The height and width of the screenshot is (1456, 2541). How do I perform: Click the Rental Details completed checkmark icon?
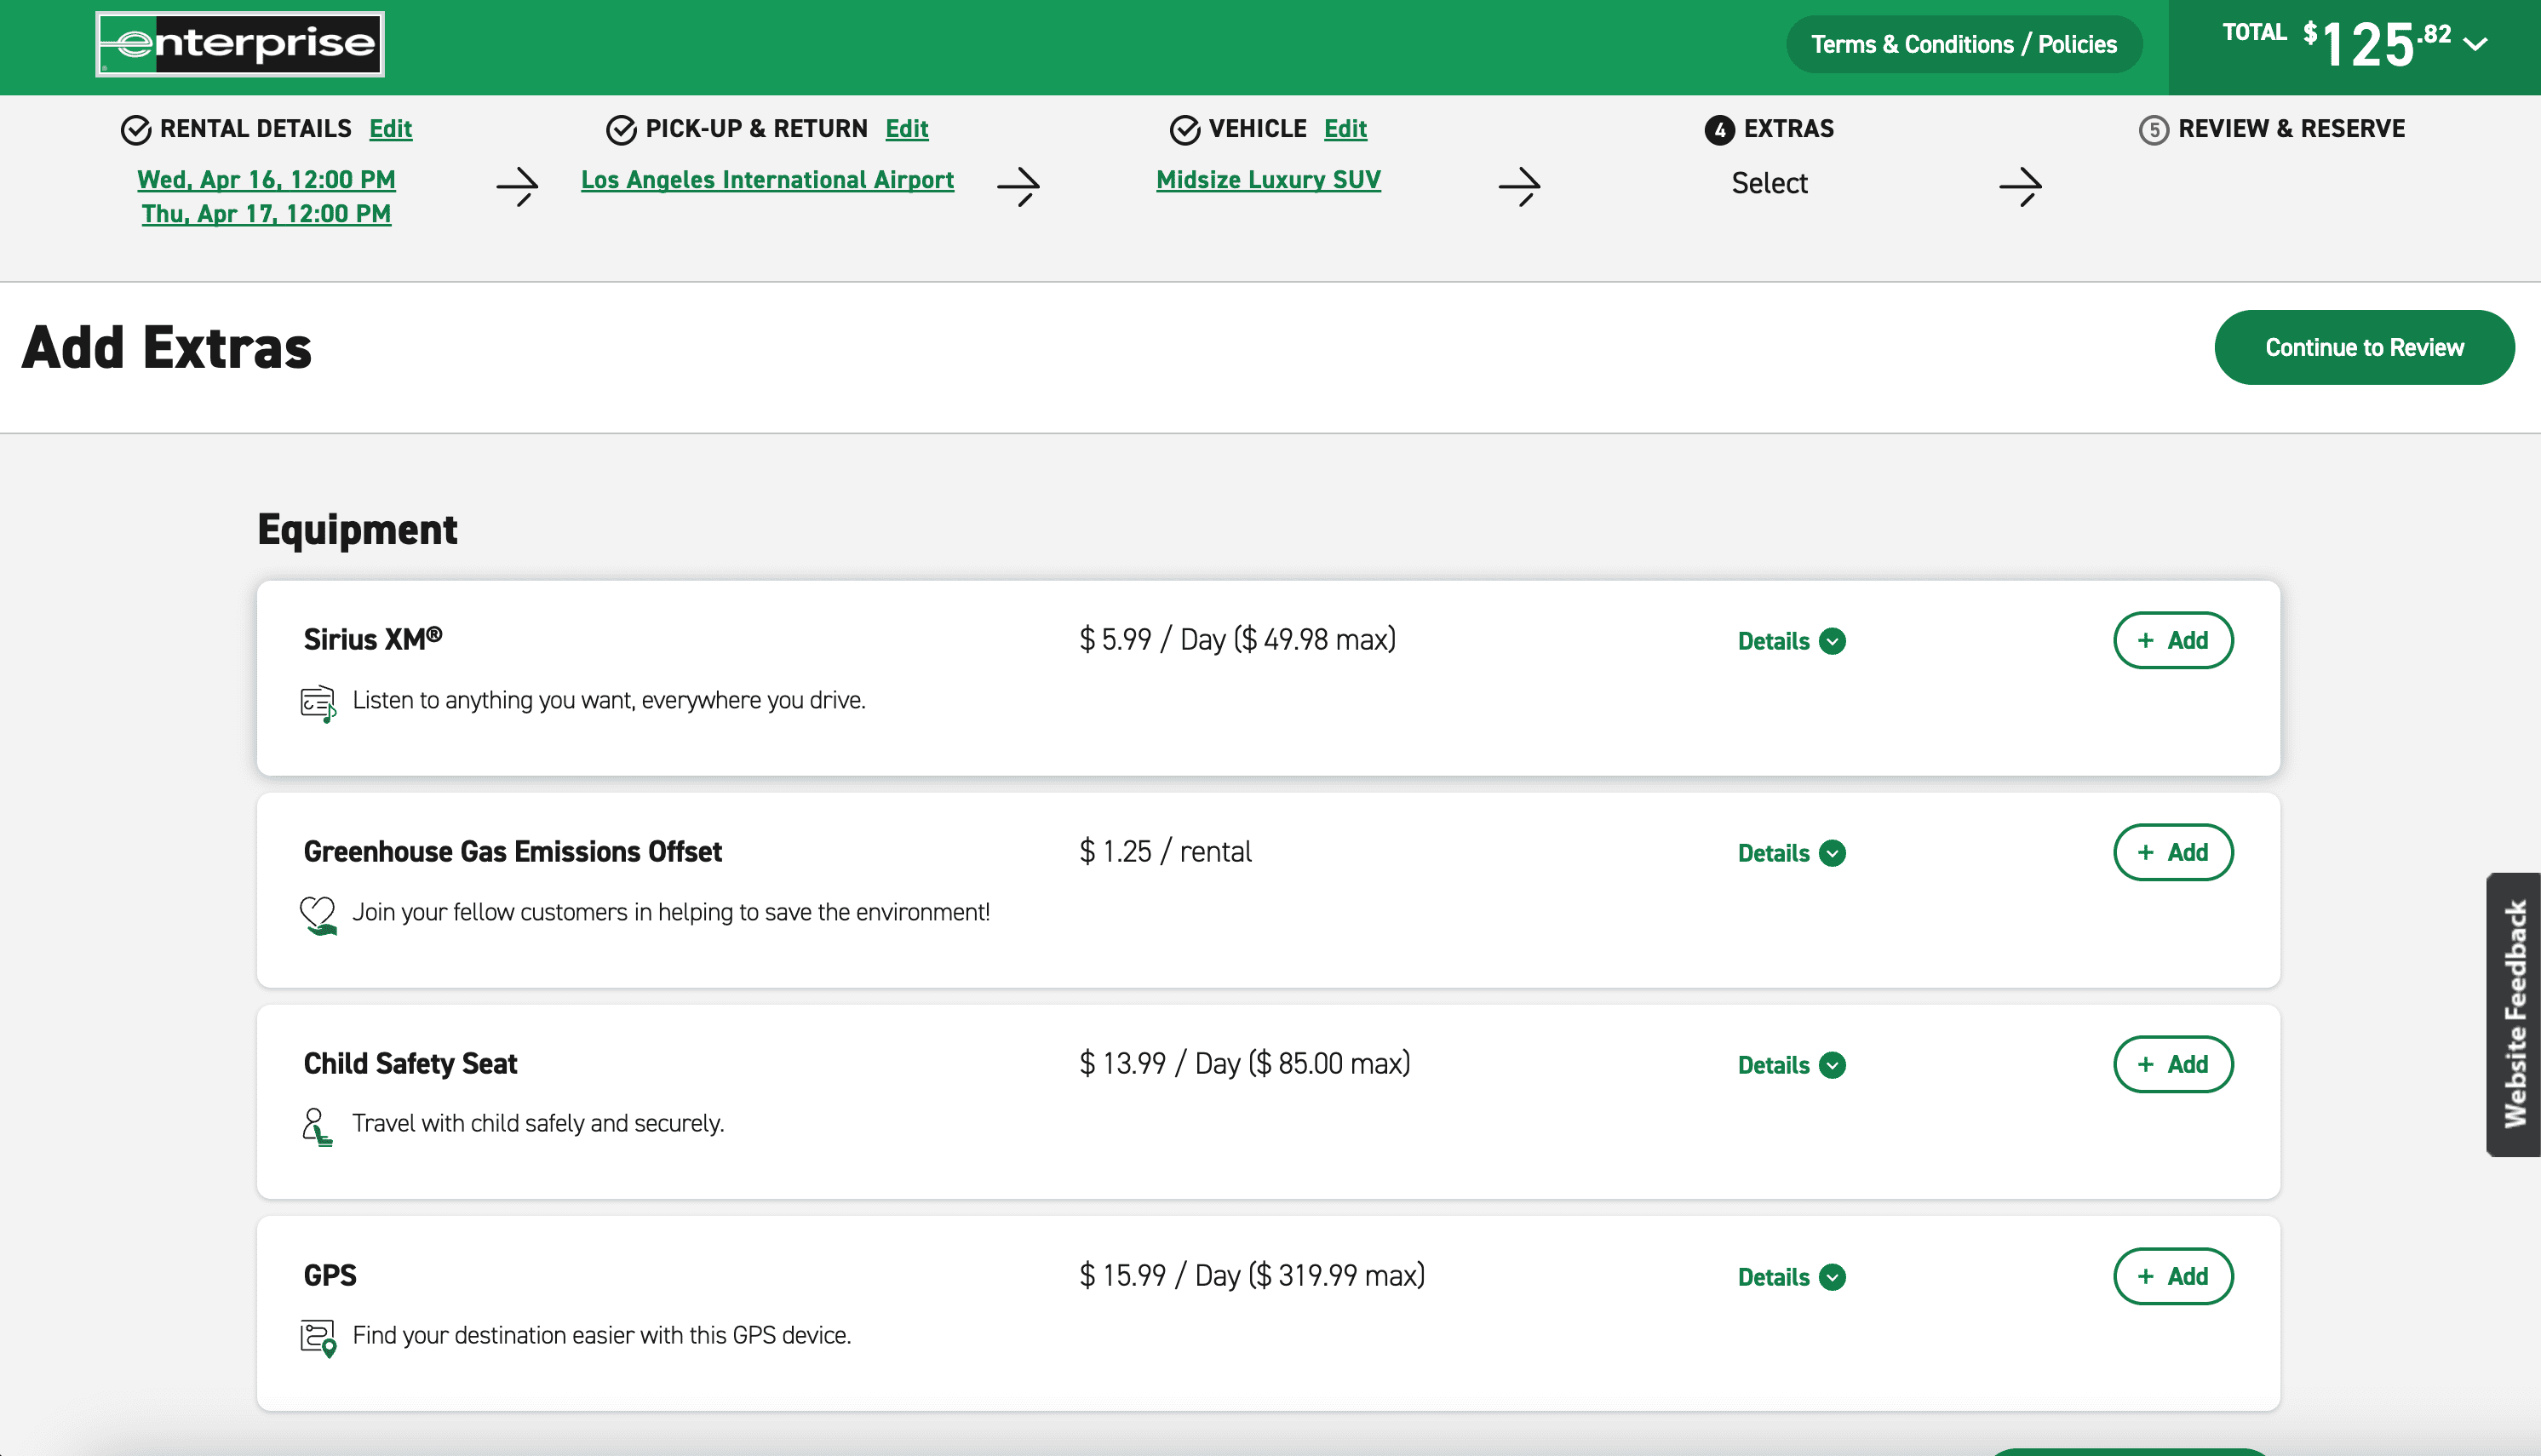coord(135,130)
